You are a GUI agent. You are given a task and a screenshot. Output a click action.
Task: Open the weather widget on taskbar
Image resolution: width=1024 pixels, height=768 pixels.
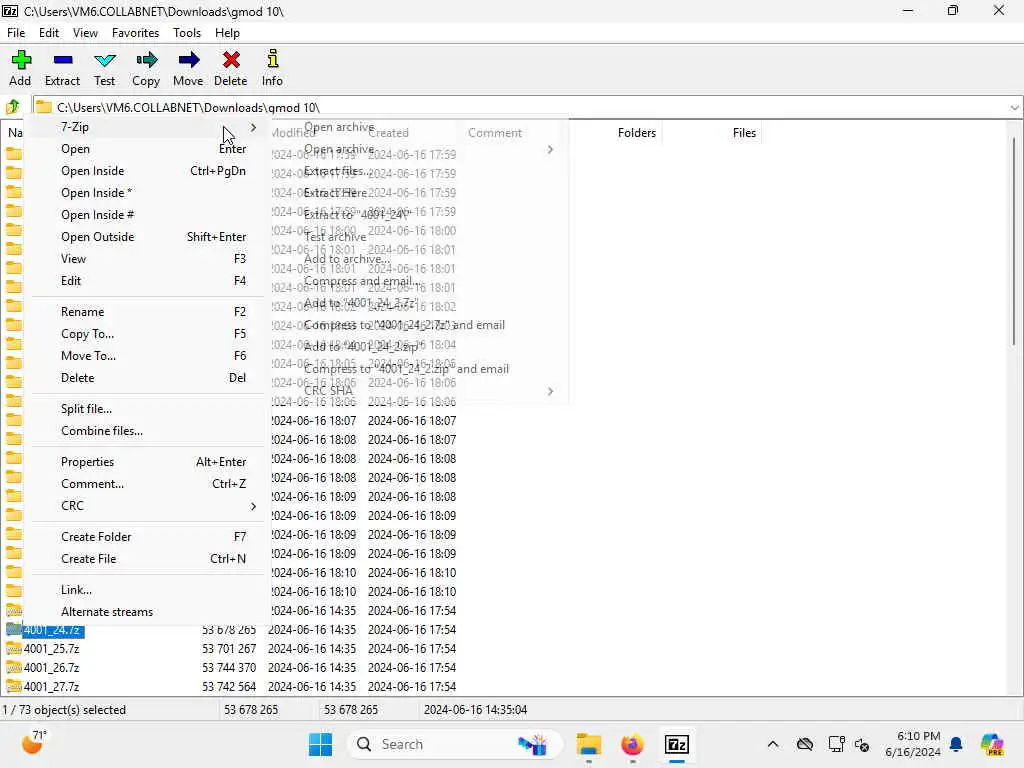pos(34,743)
